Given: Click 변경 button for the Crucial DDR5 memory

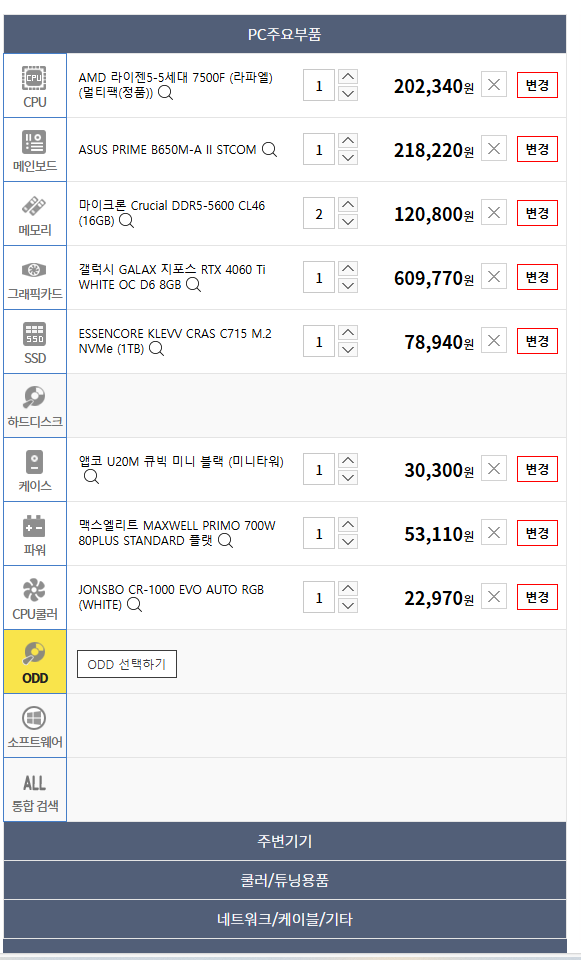Looking at the screenshot, I should 537,213.
